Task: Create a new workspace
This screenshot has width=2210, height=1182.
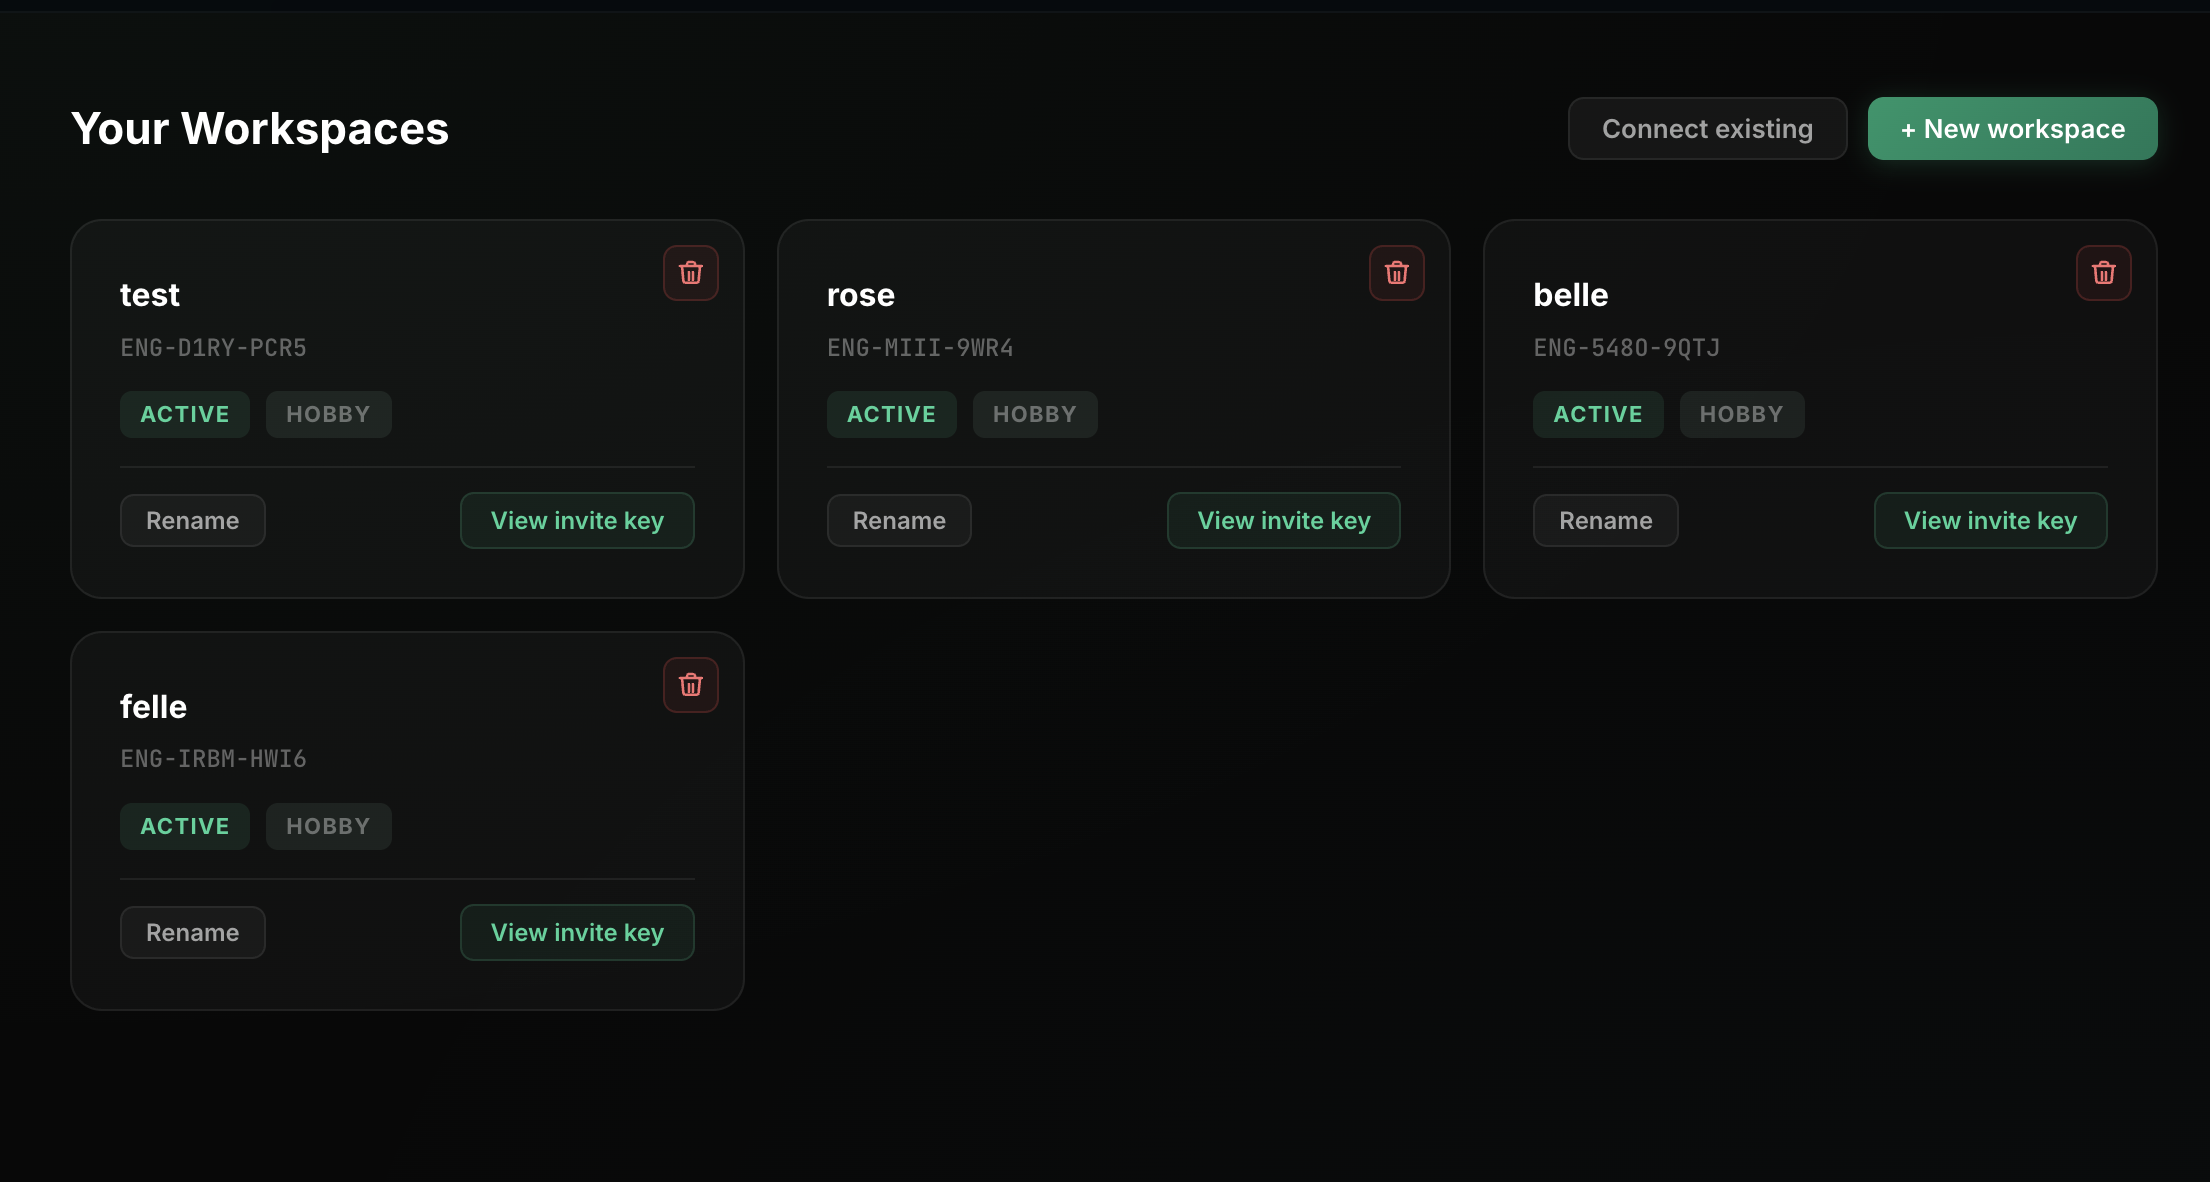Action: point(2012,129)
